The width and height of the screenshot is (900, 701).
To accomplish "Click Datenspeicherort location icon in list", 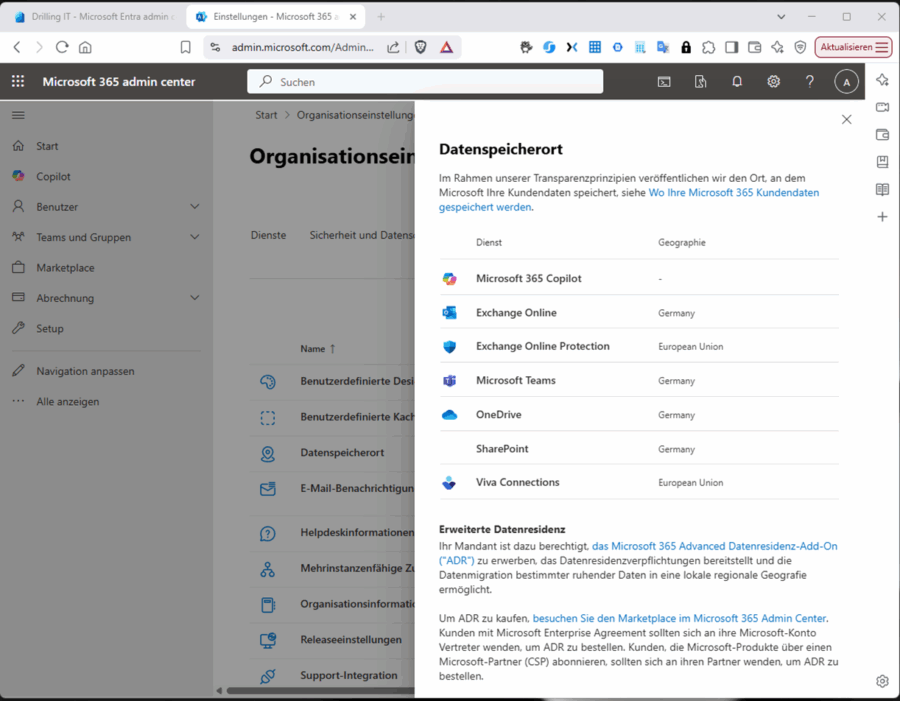I will coord(267,454).
